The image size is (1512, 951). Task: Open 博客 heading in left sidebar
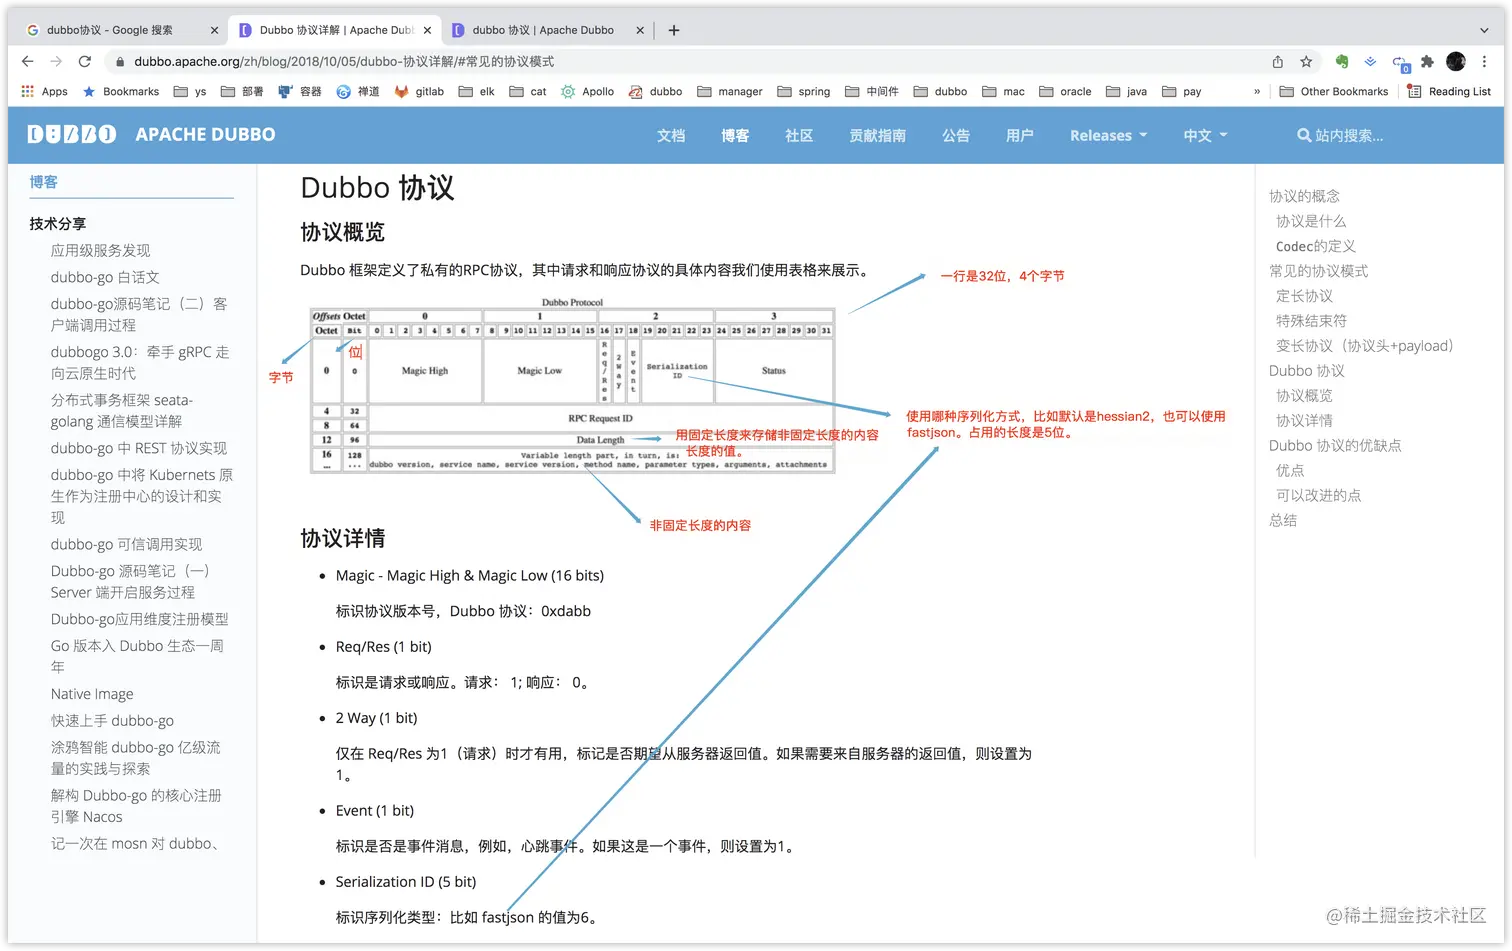44,182
